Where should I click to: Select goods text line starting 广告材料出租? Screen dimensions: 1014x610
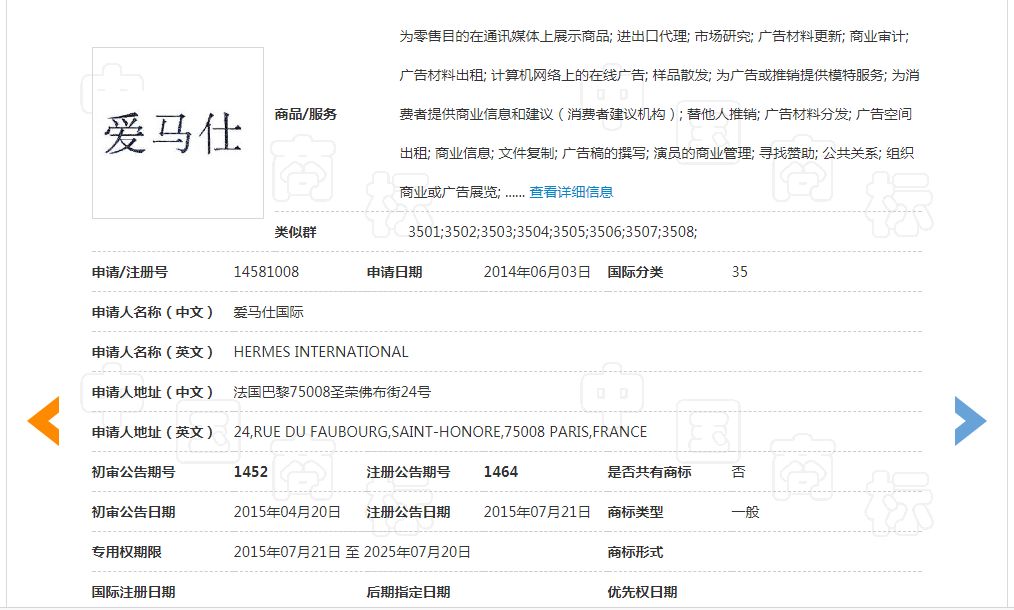point(659,75)
